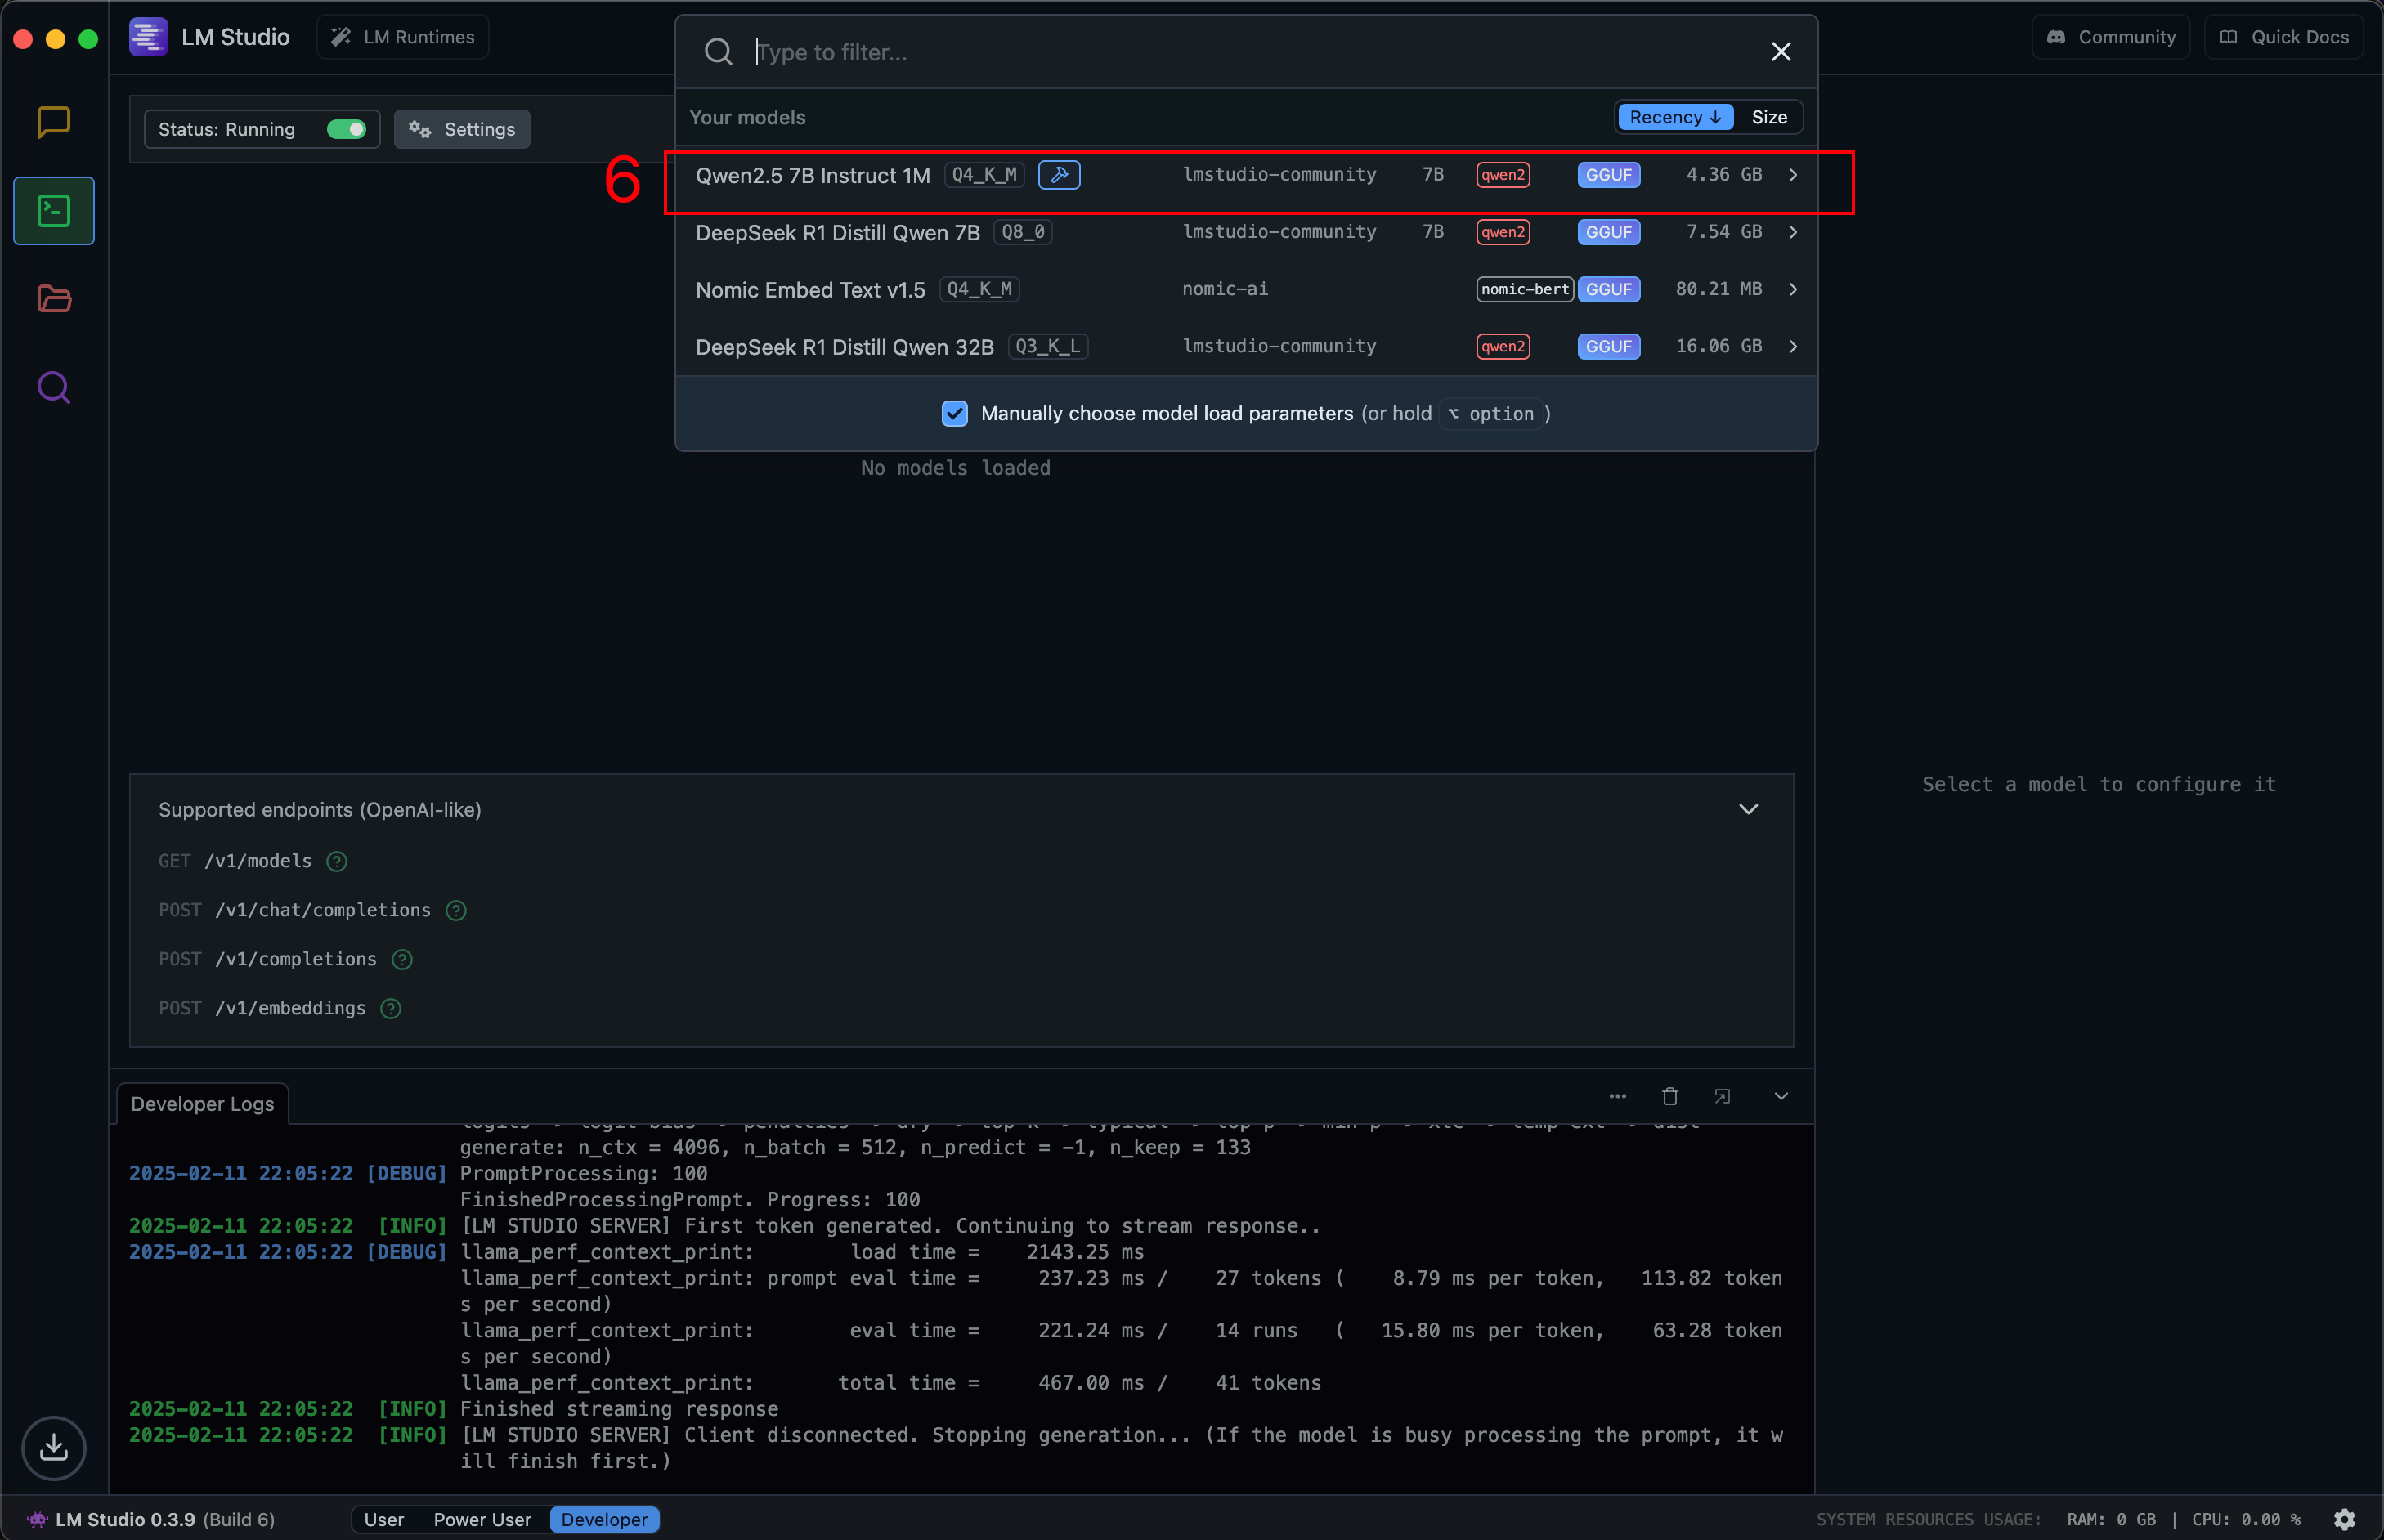Select Qwen2.5 7B Instruct 1M model
The height and width of the screenshot is (1540, 2384).
click(1246, 175)
